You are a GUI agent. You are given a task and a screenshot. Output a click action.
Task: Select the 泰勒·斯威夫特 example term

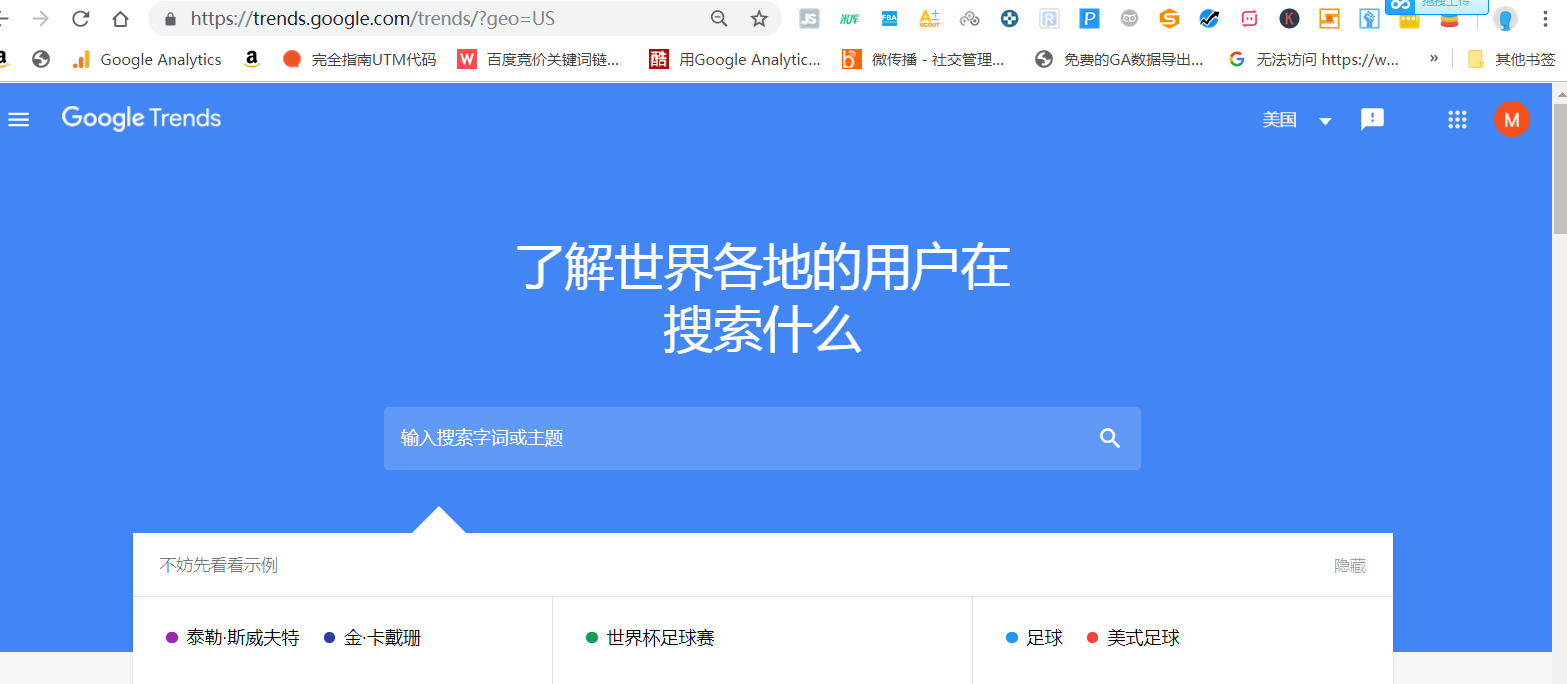232,638
